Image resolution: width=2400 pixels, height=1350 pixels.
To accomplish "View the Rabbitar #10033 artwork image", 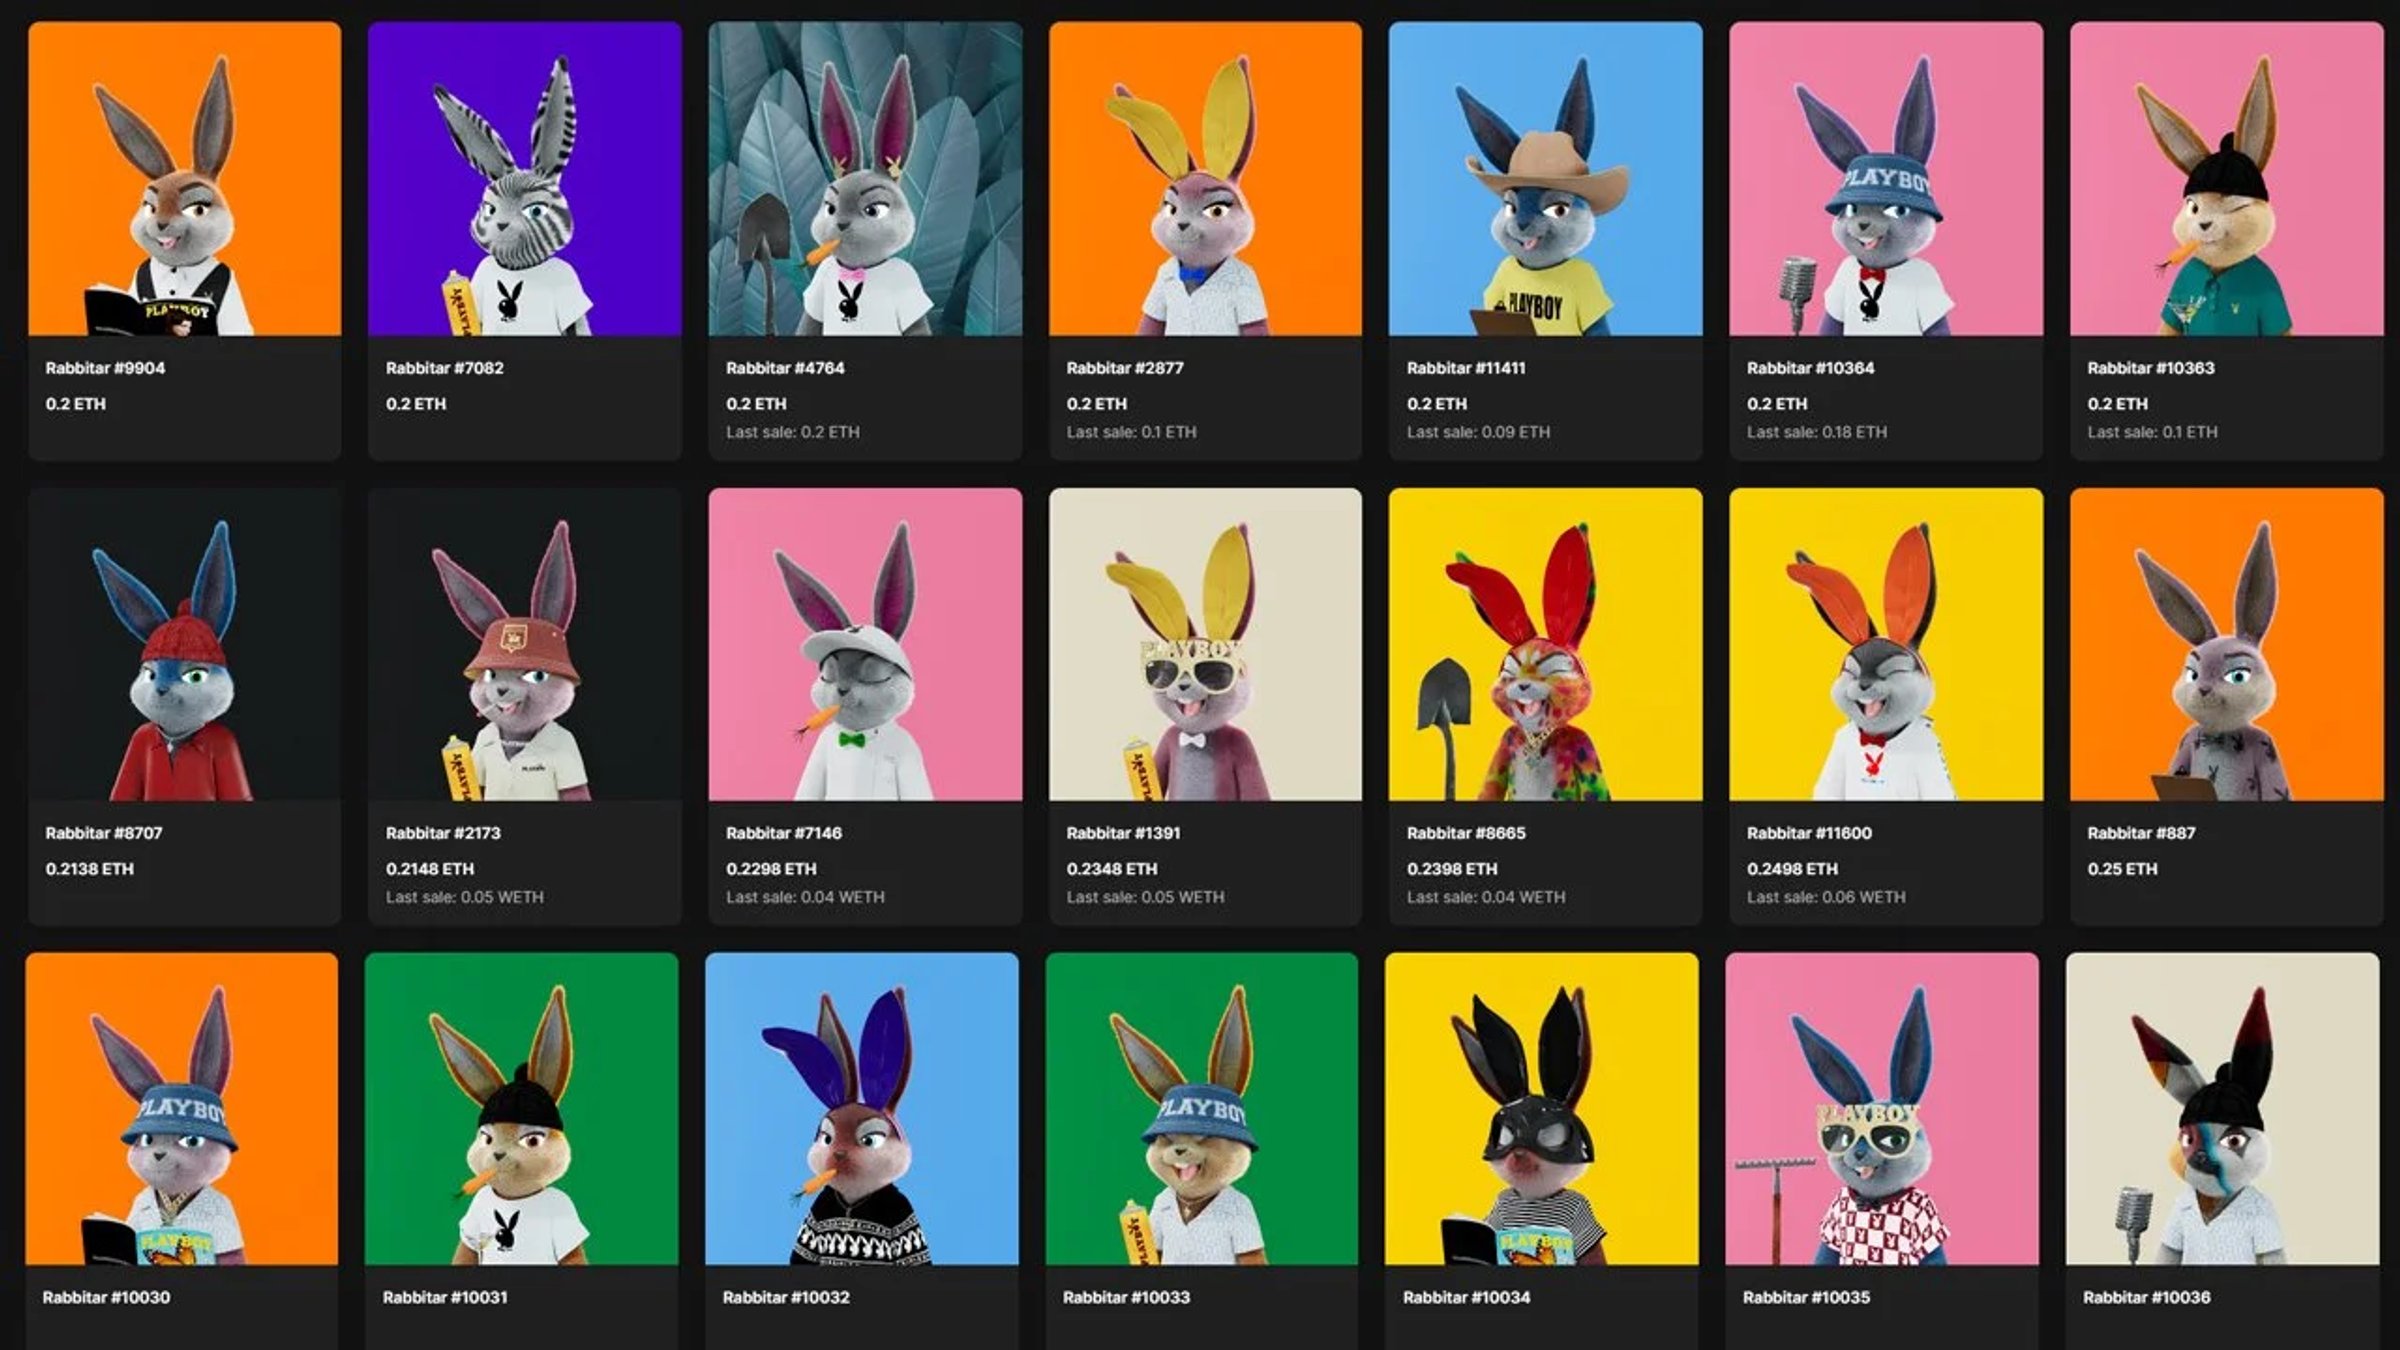I will [x=1202, y=1109].
